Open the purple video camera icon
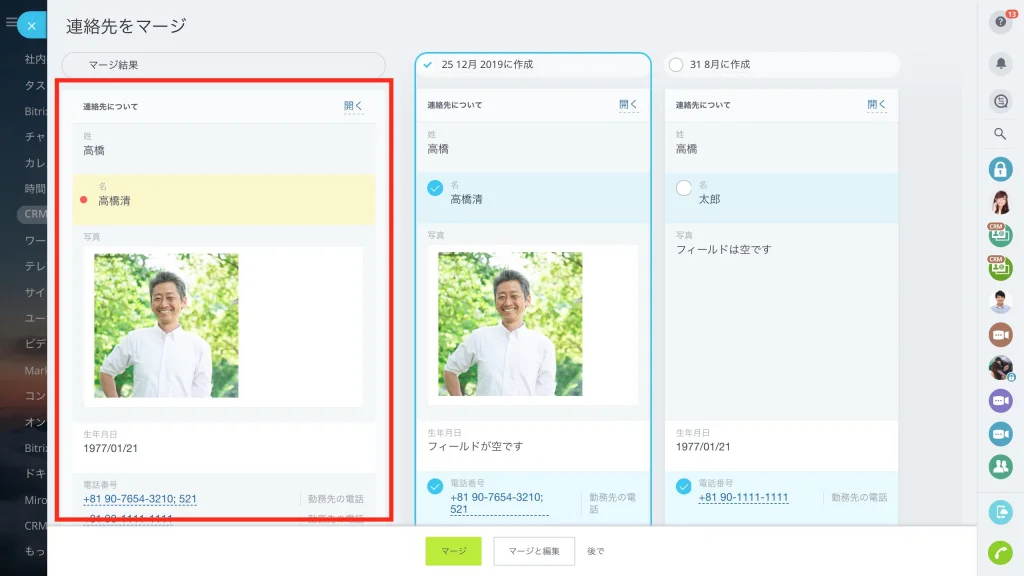 [1000, 400]
